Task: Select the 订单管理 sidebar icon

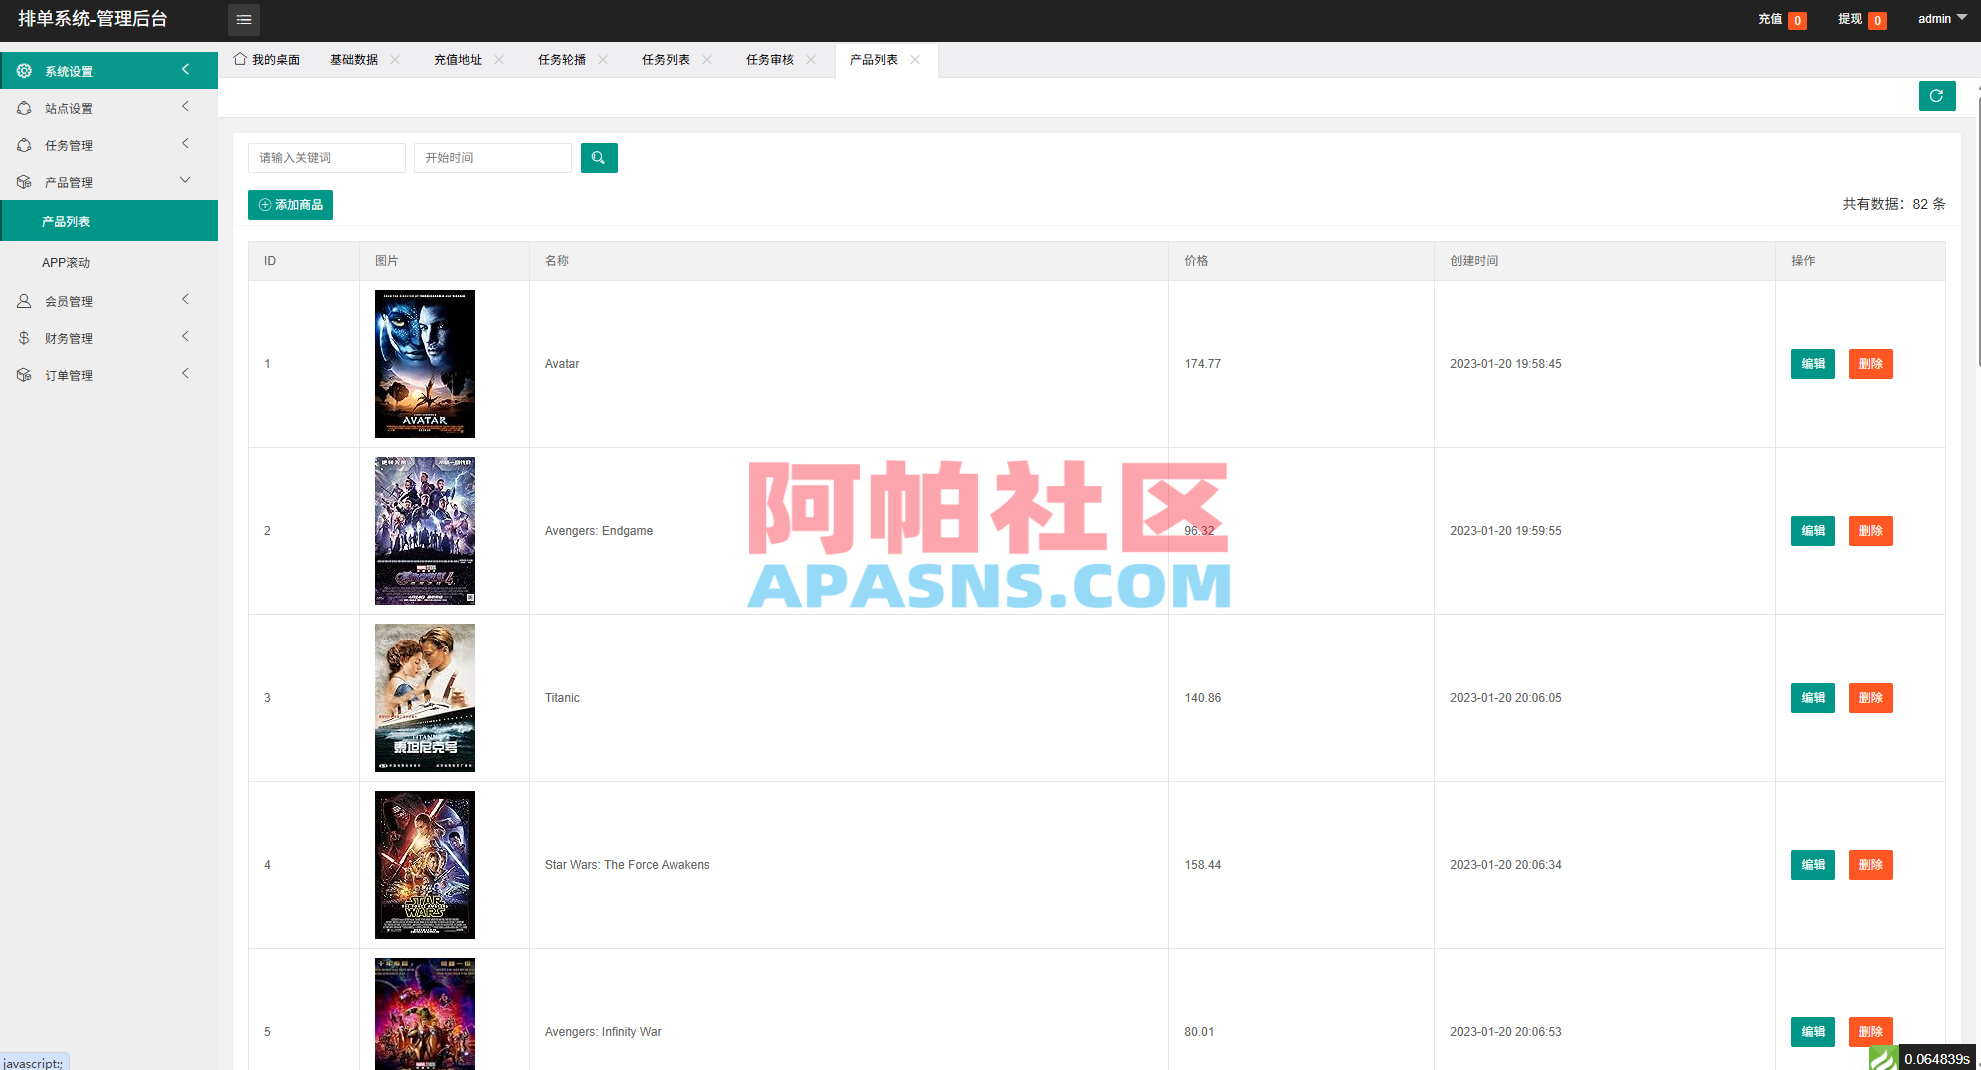Action: click(24, 374)
